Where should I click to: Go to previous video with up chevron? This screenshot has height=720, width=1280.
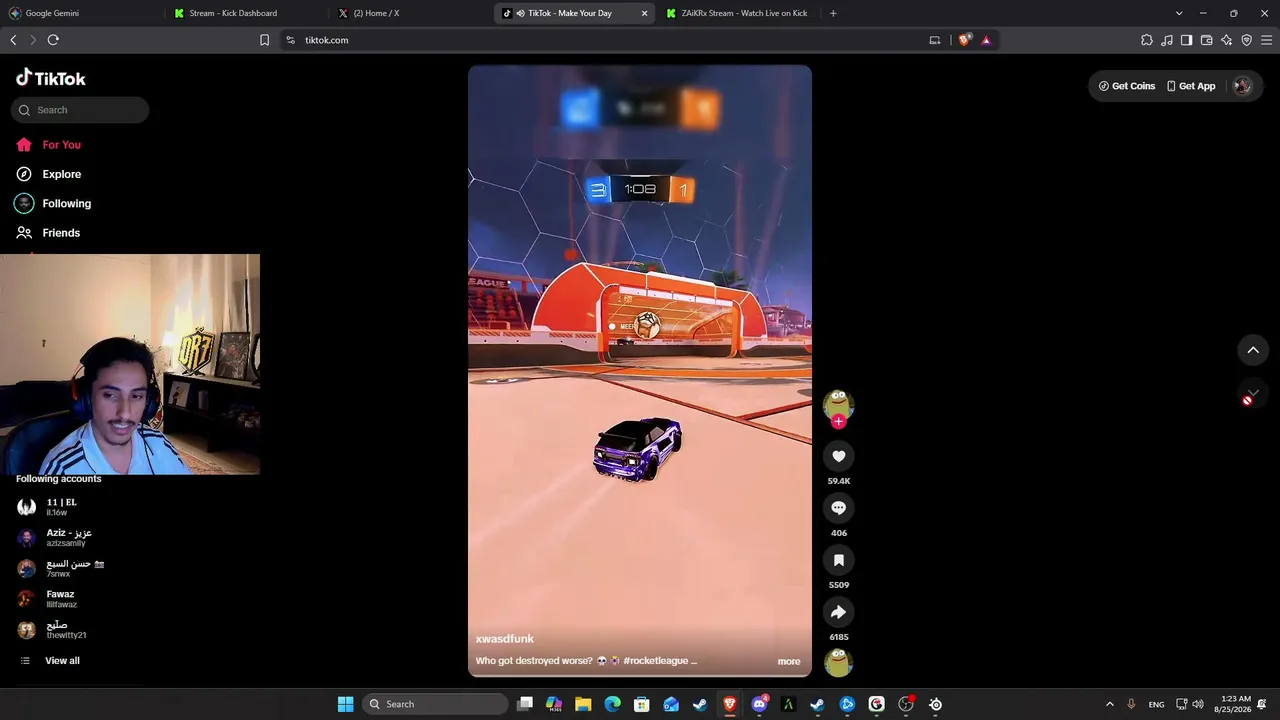1253,350
